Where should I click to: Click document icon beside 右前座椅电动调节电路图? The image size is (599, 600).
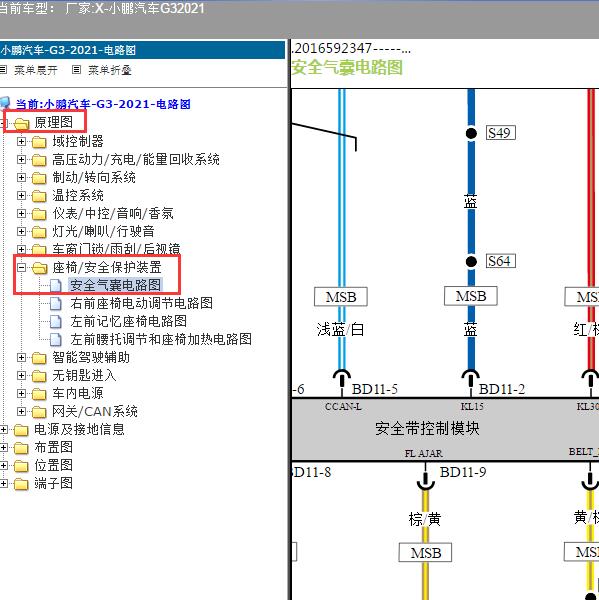[x=56, y=303]
